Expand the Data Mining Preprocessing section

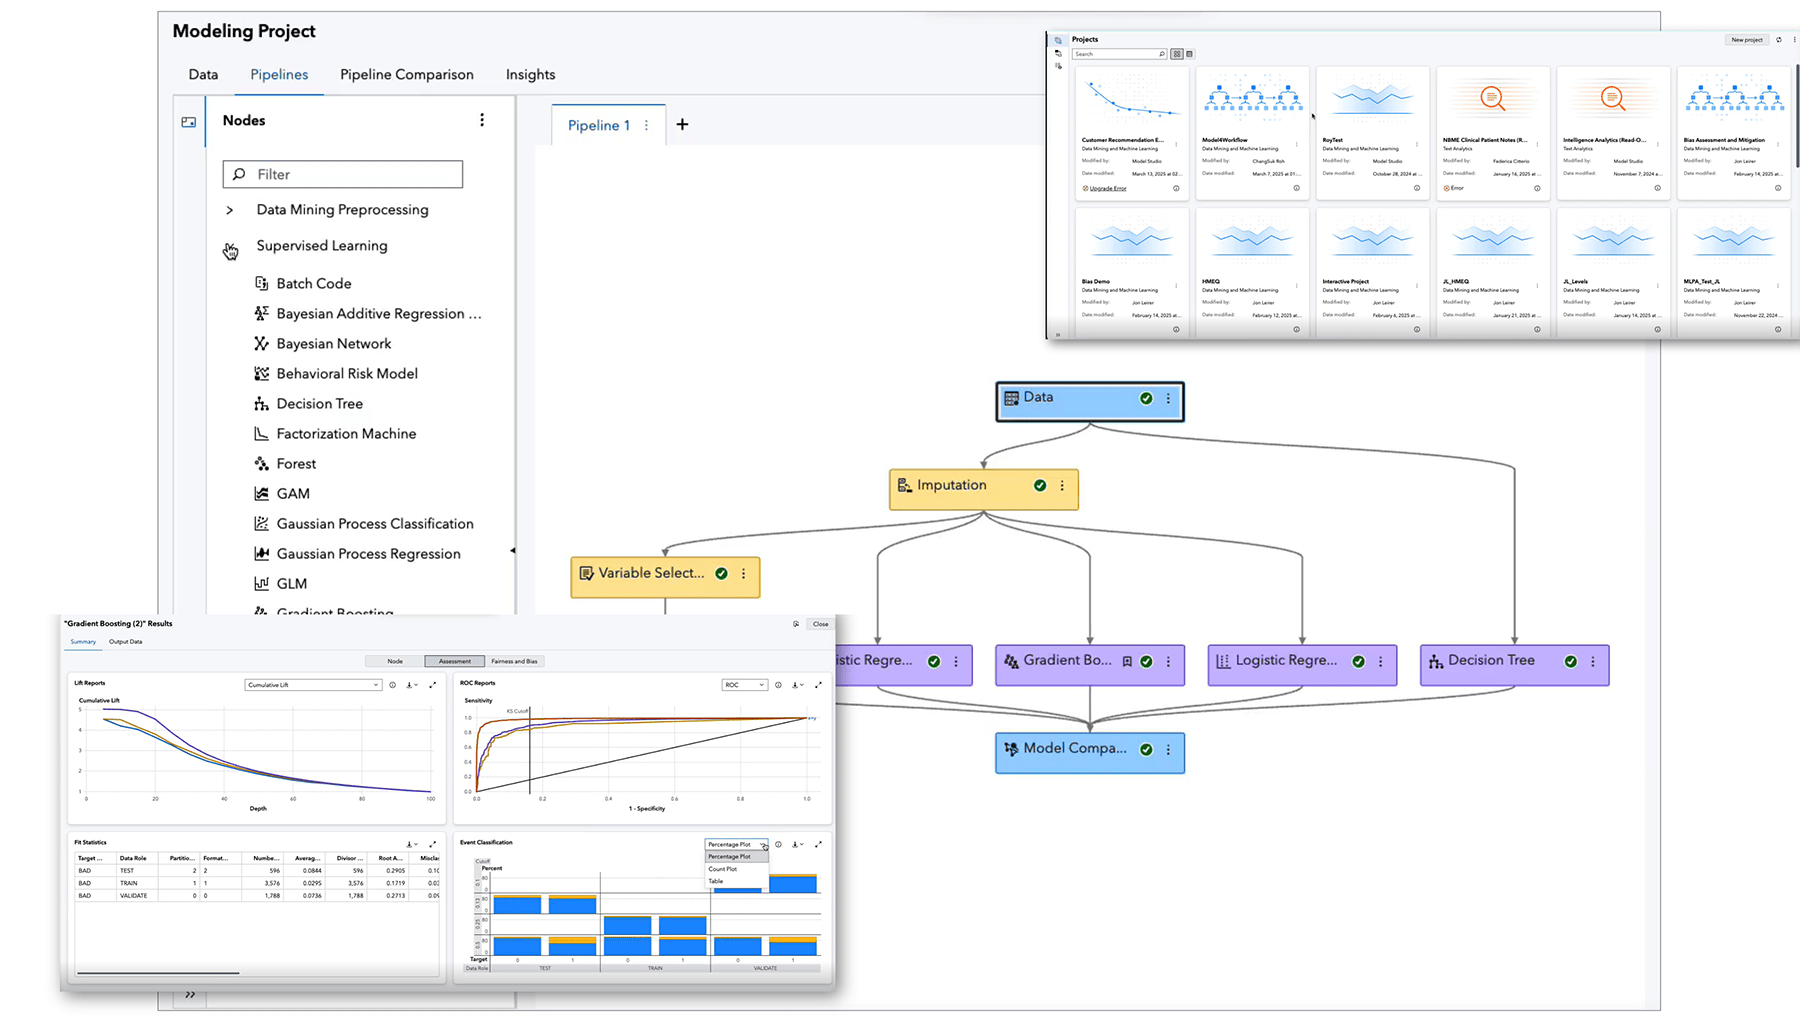pos(229,210)
